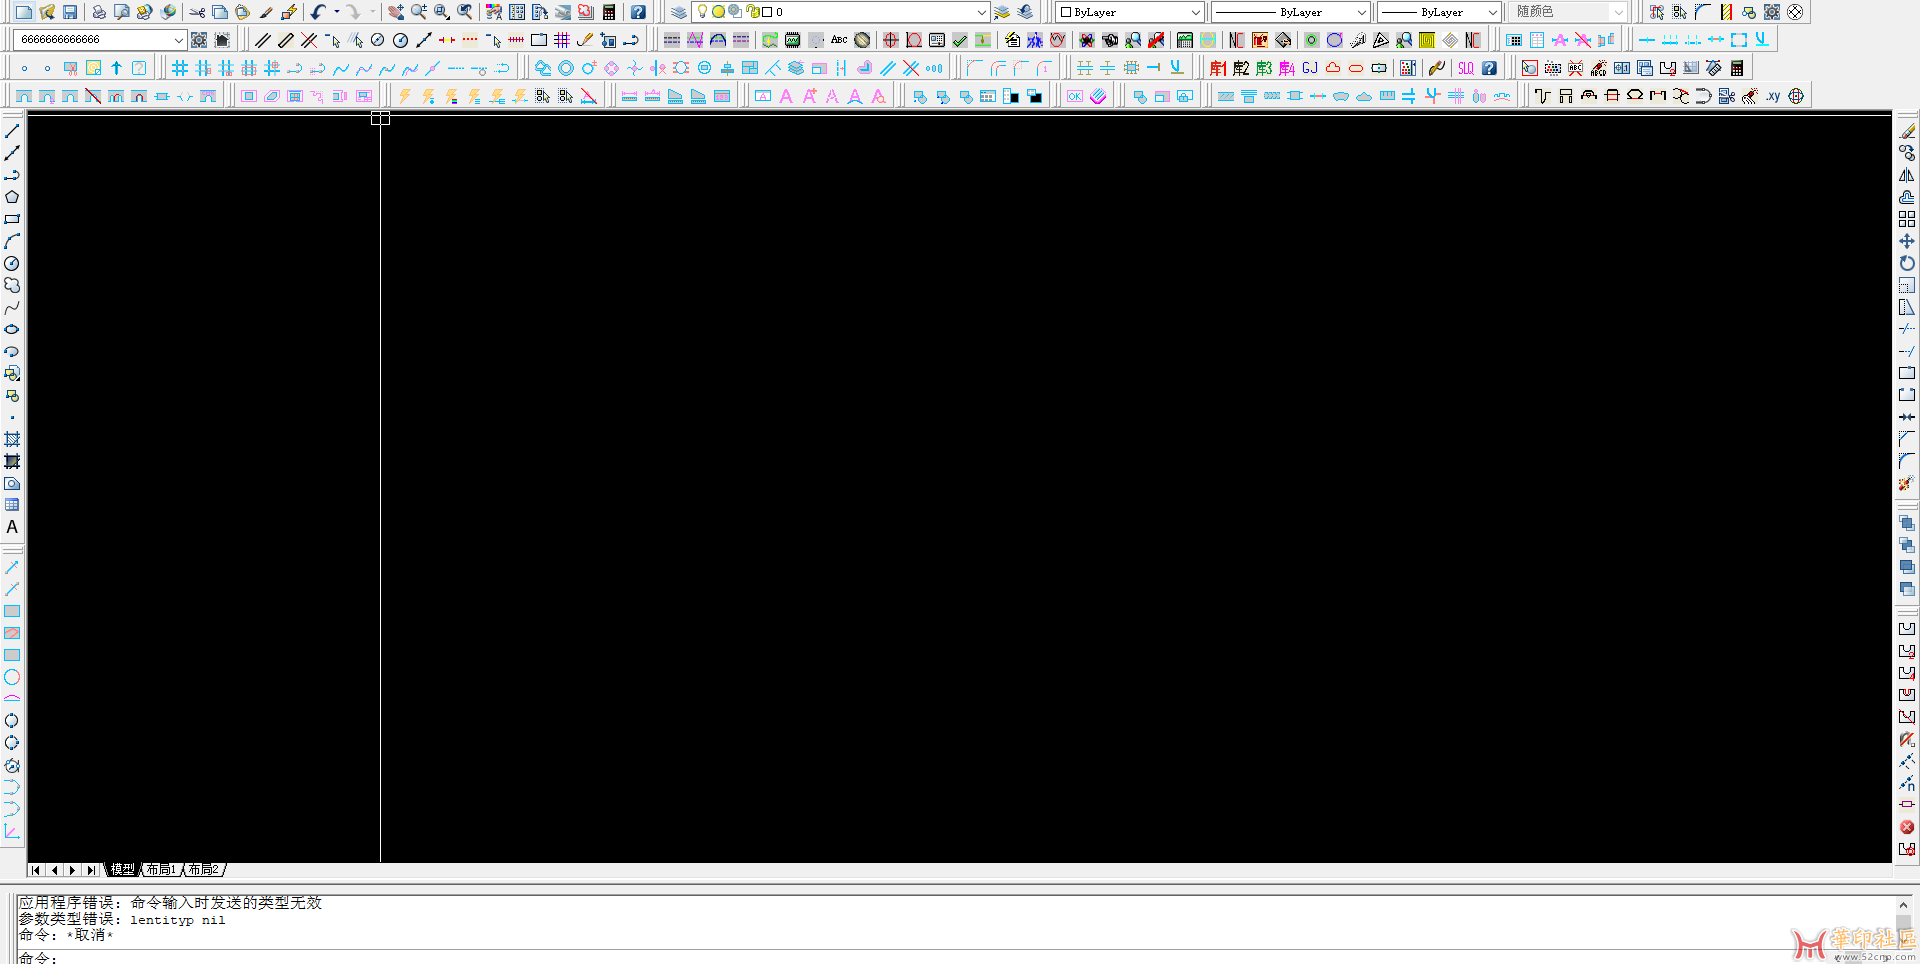Select the Polyline tool
Screen dimensions: 1920x964
[12, 175]
